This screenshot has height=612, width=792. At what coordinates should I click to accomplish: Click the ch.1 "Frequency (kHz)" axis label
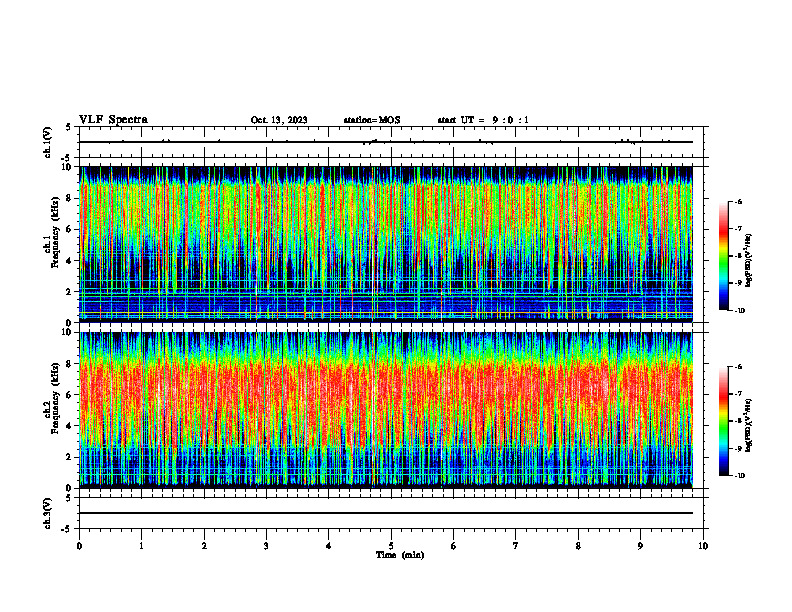point(55,233)
